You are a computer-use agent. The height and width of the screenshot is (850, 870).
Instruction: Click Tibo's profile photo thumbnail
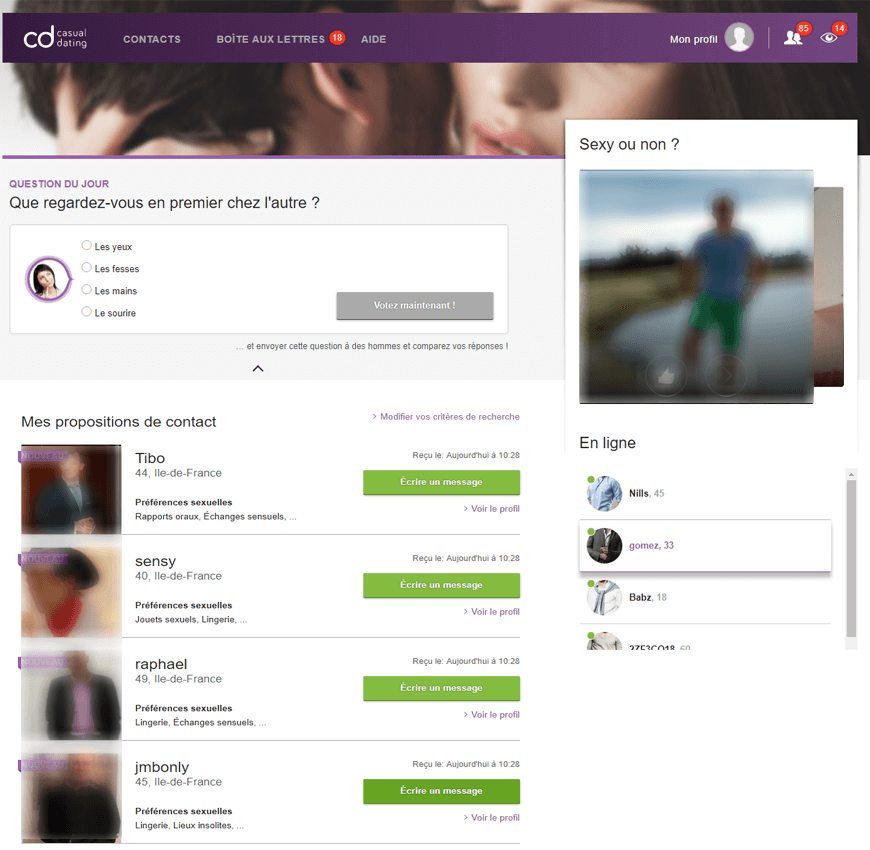[70, 489]
